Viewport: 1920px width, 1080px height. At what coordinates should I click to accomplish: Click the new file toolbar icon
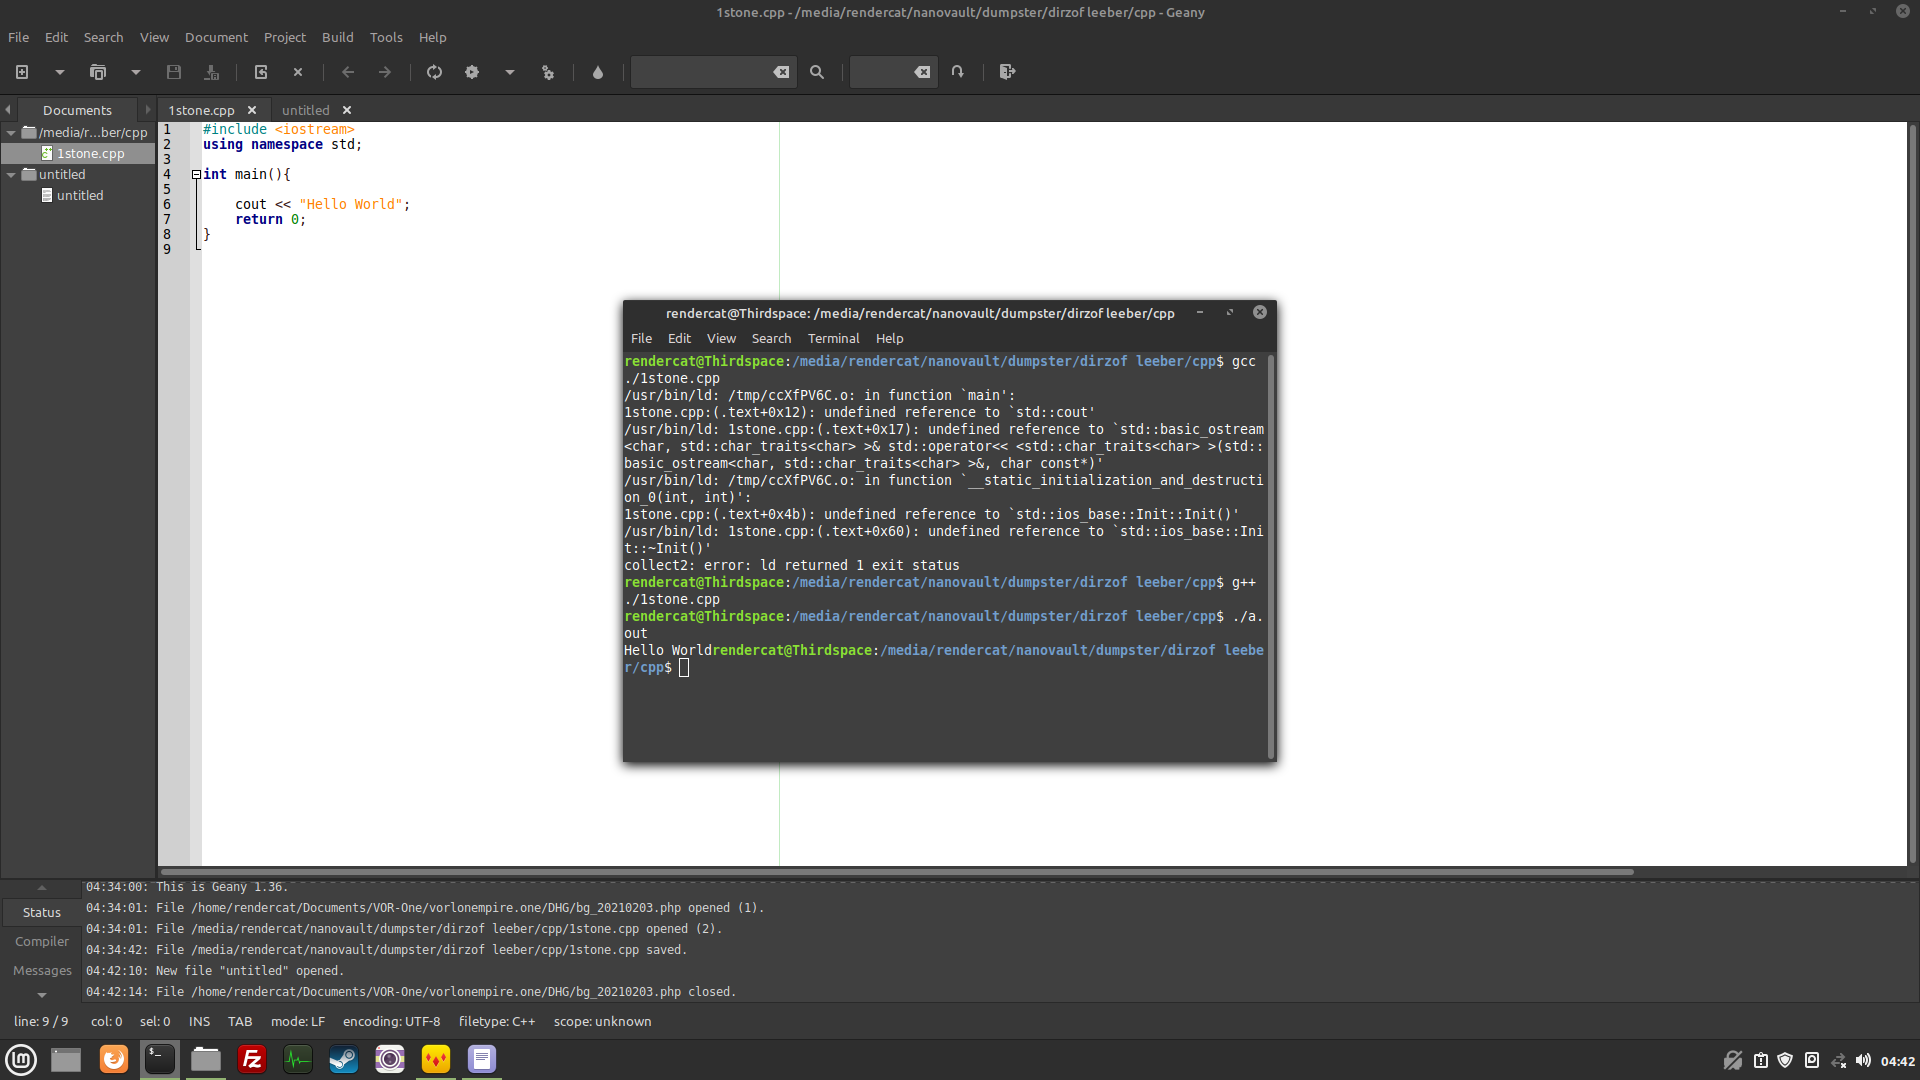[x=22, y=72]
